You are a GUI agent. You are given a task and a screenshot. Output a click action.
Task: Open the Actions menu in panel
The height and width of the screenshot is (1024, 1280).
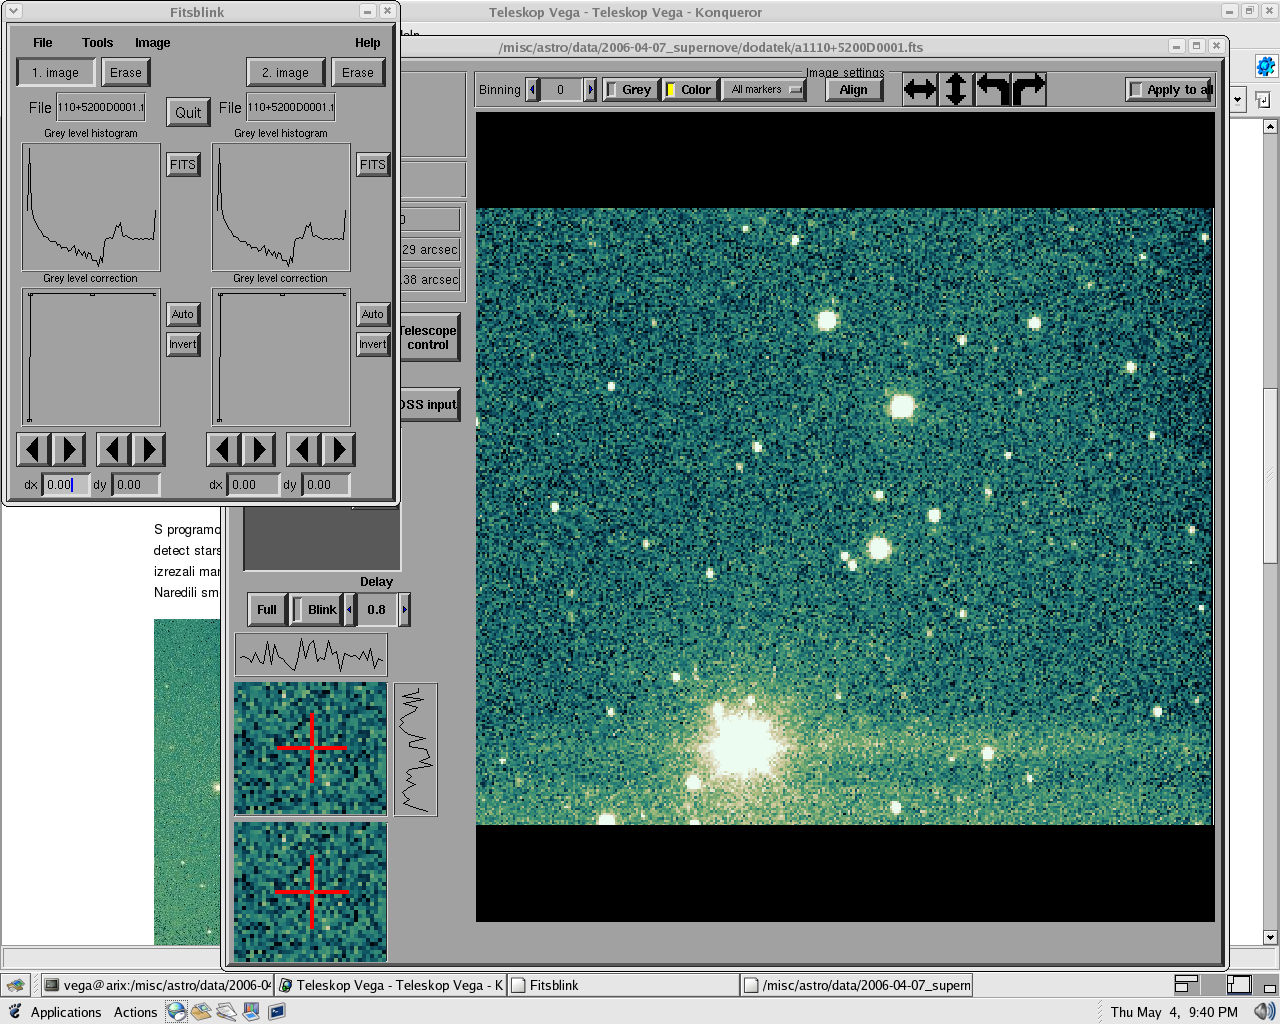pyautogui.click(x=135, y=1012)
